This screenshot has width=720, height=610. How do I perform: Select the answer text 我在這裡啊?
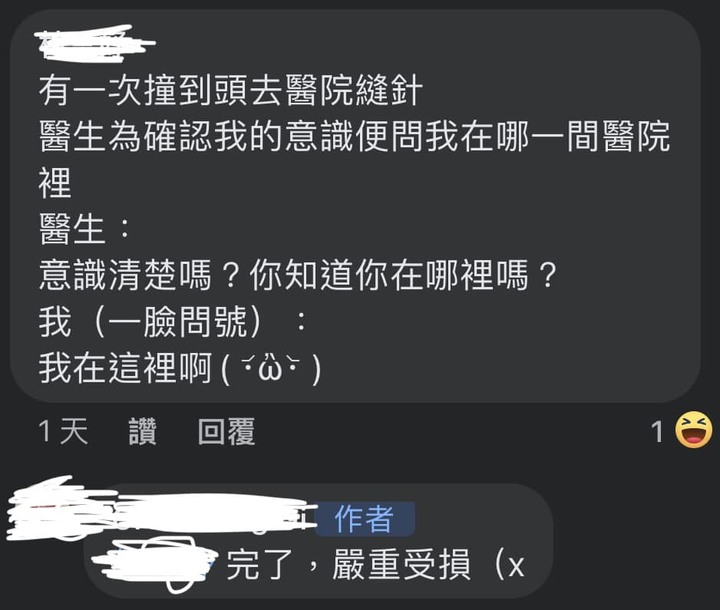point(125,369)
